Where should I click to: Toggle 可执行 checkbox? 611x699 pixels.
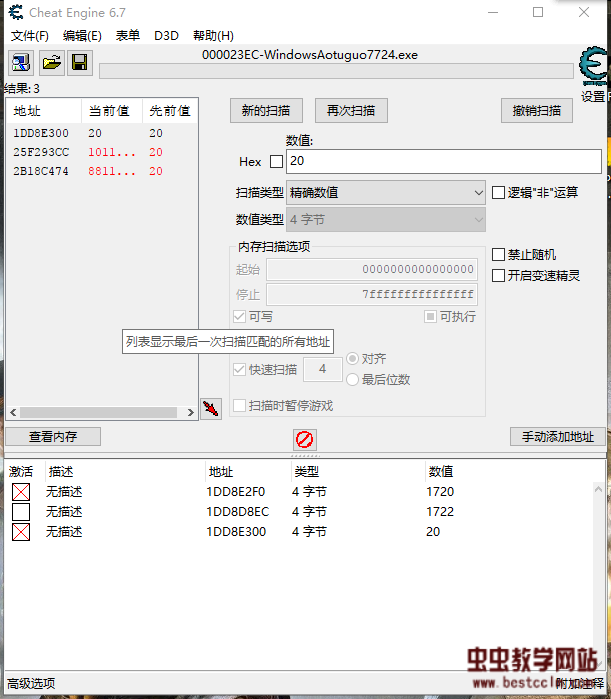click(430, 317)
